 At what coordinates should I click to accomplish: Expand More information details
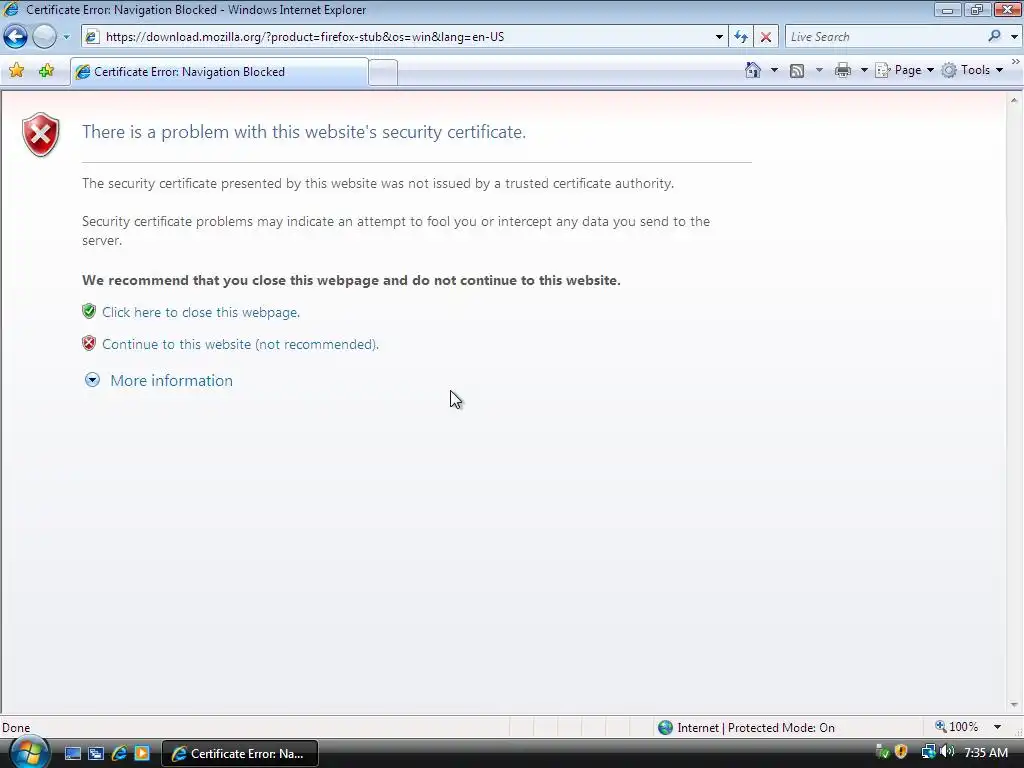coord(92,379)
